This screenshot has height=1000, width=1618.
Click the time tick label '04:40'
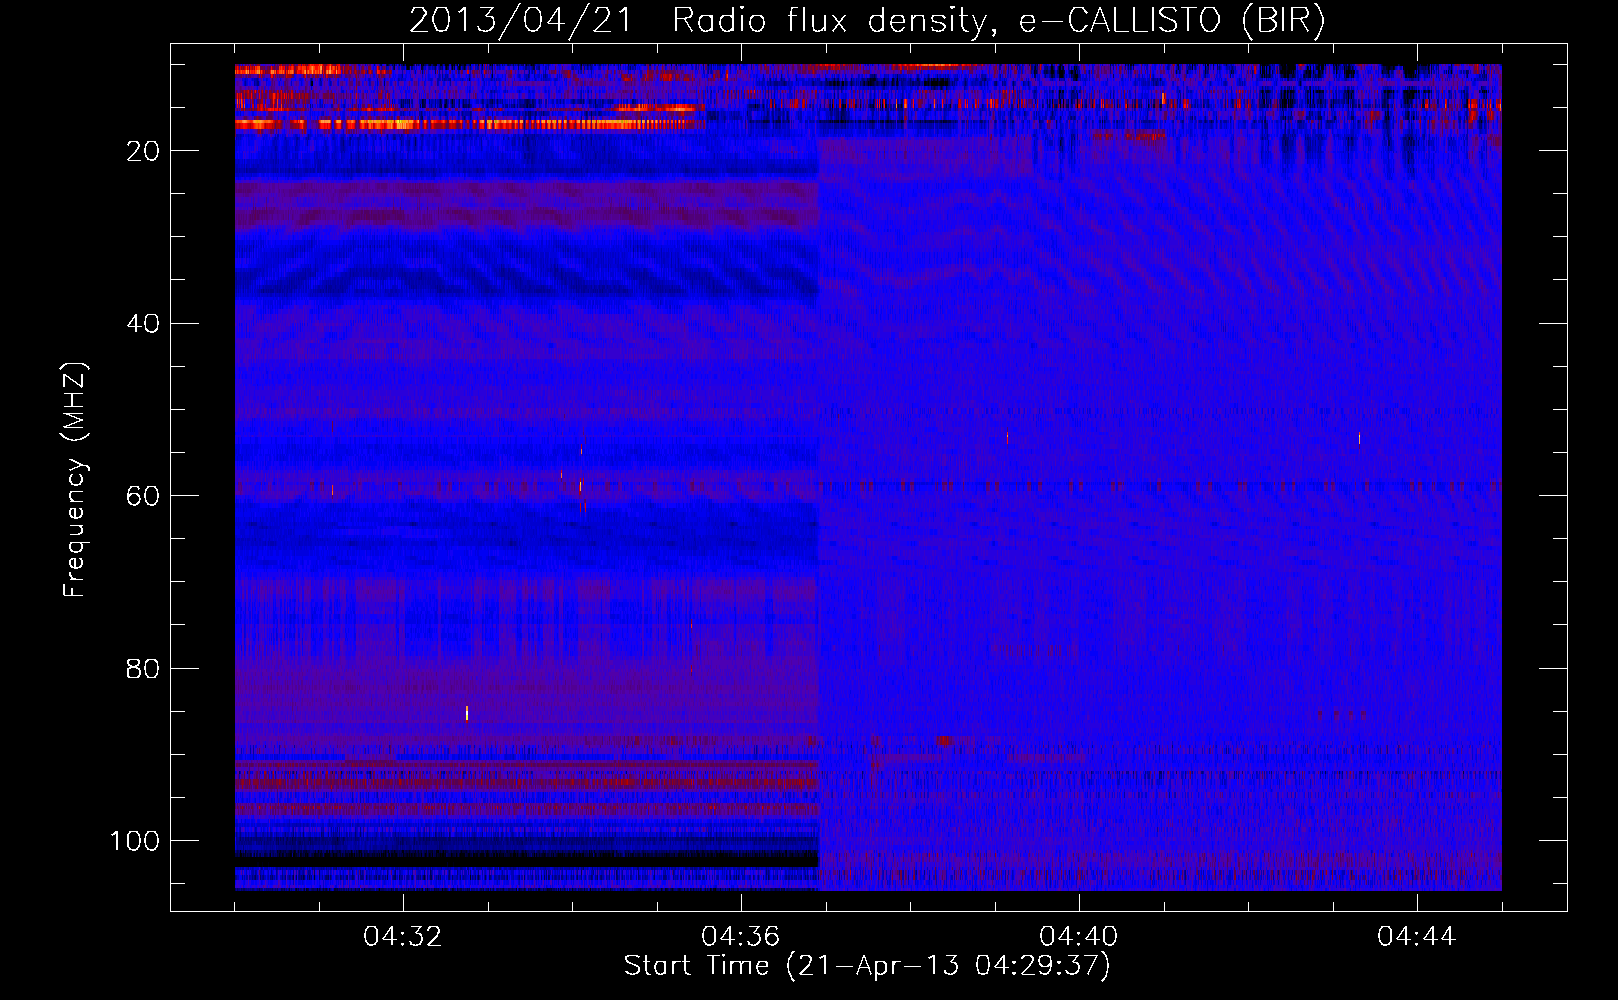pyautogui.click(x=1079, y=937)
